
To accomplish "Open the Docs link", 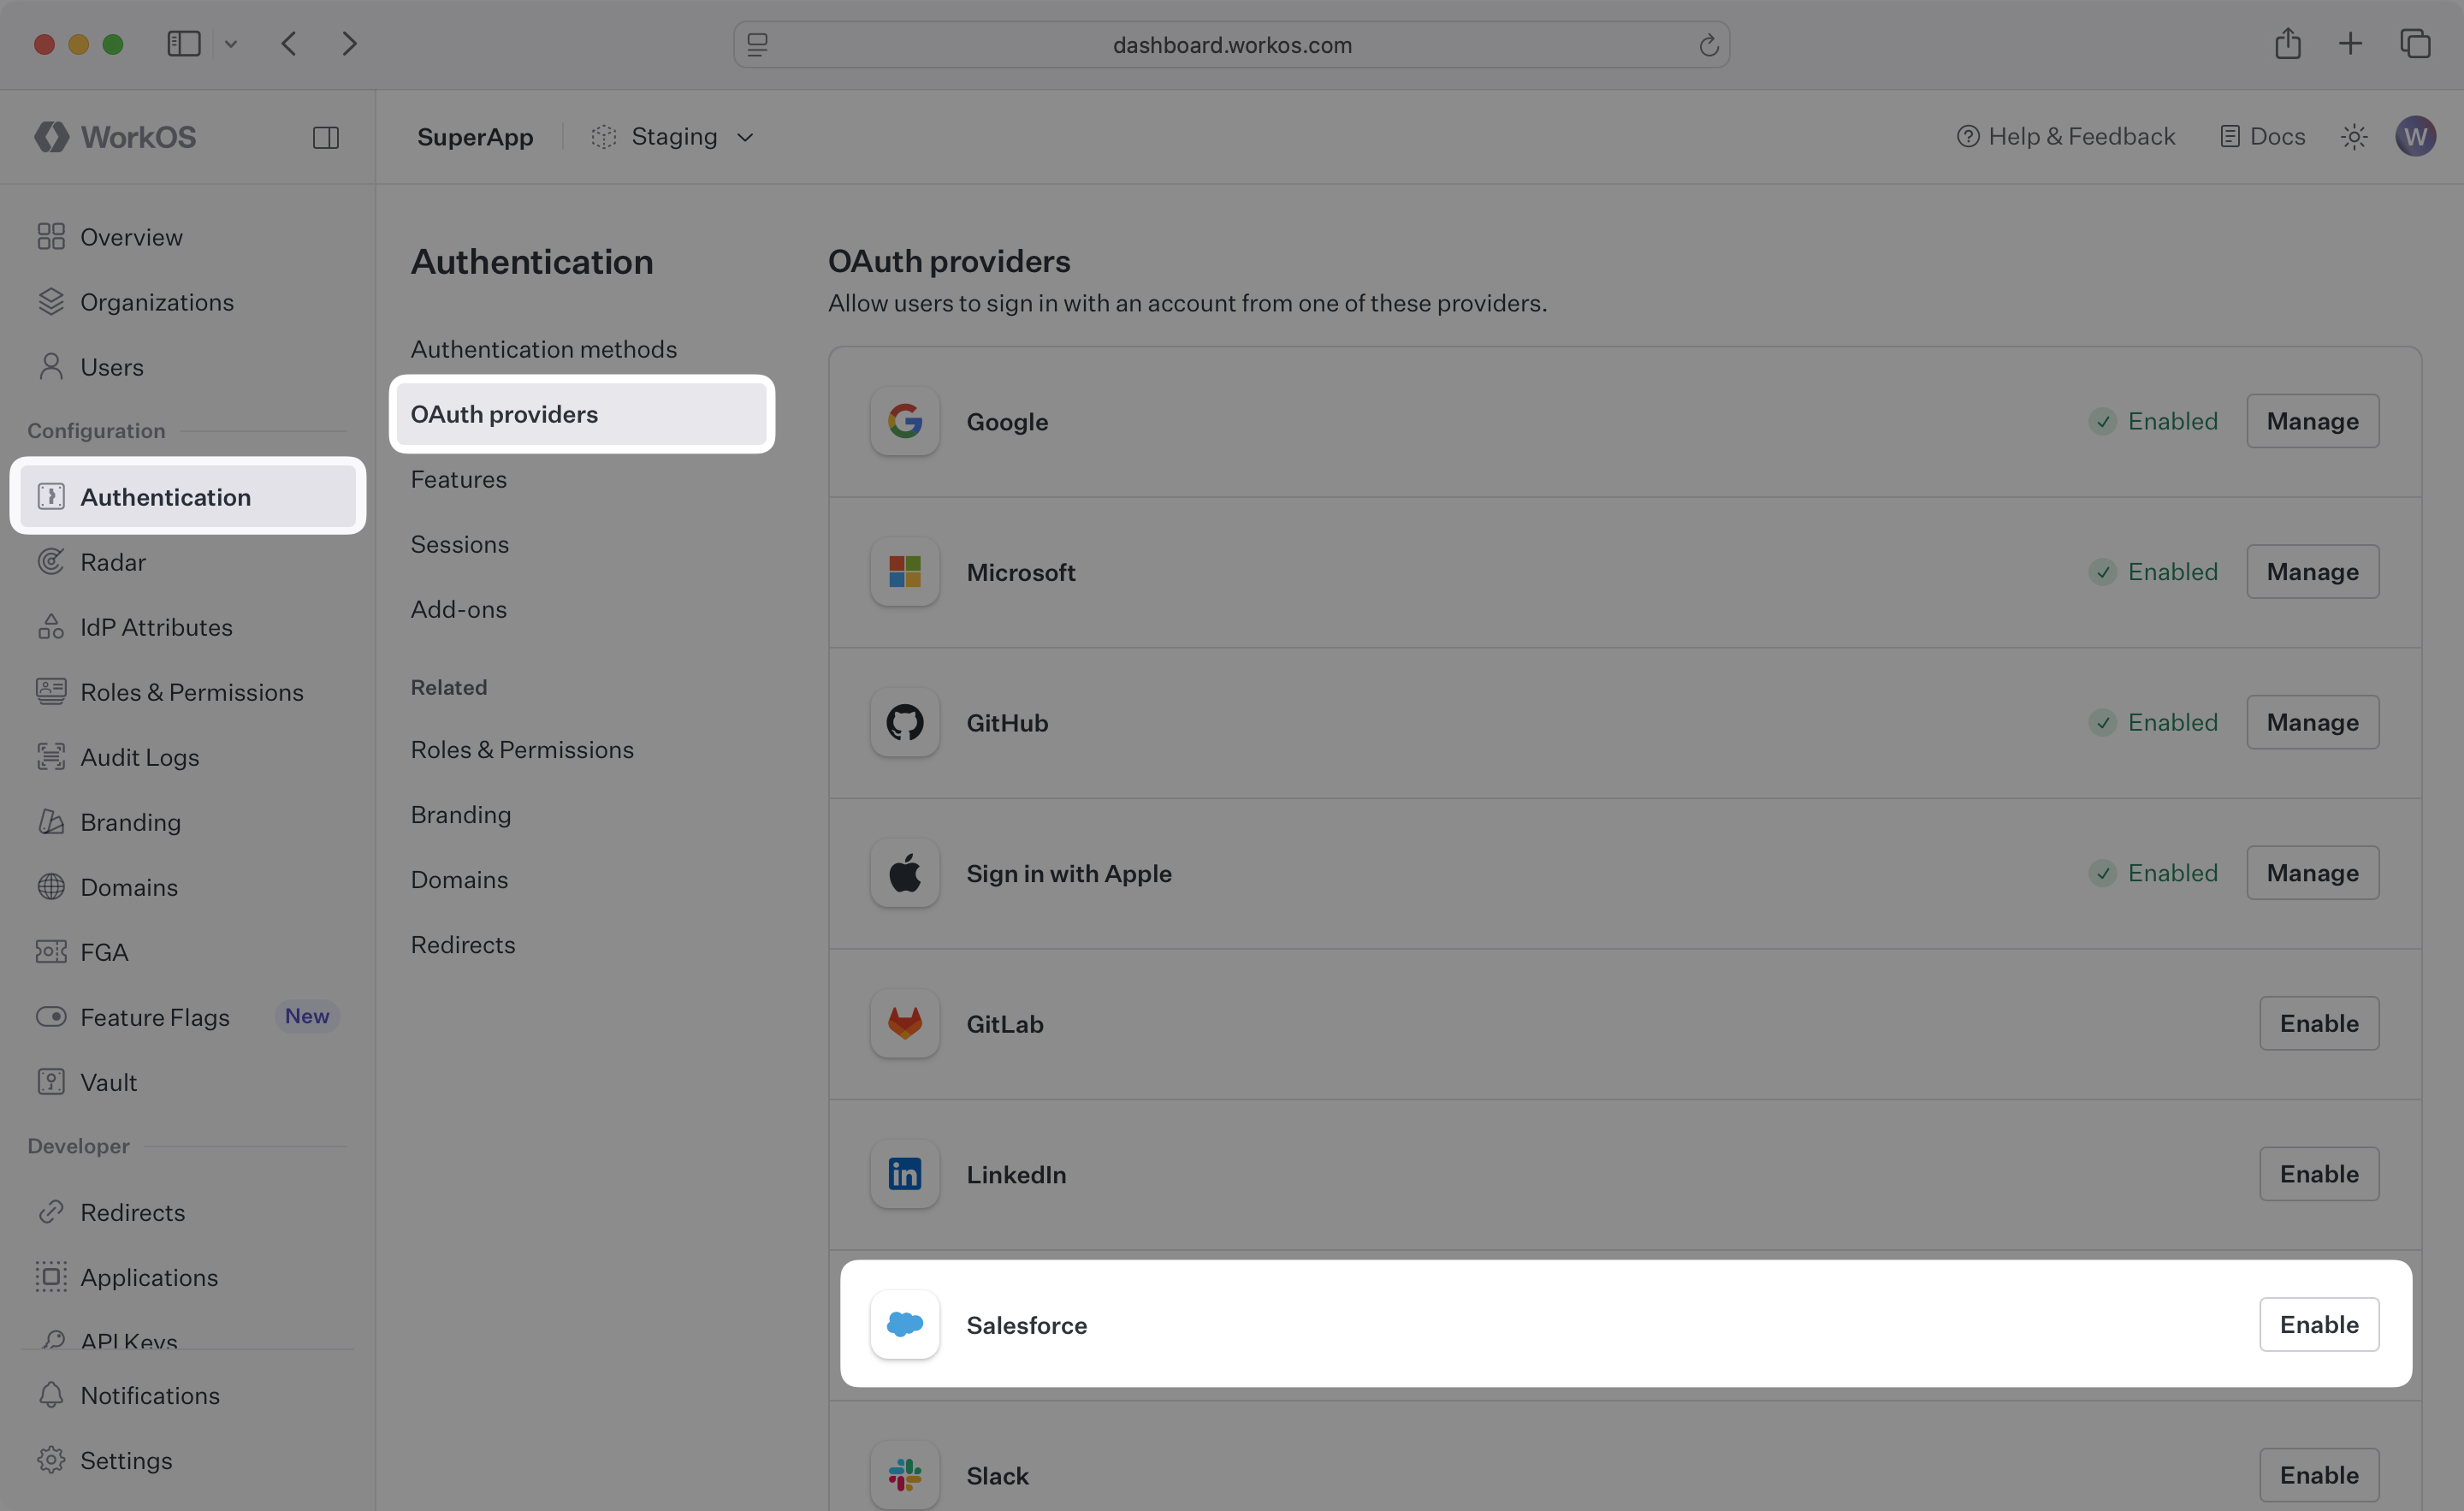I will click(x=2263, y=137).
